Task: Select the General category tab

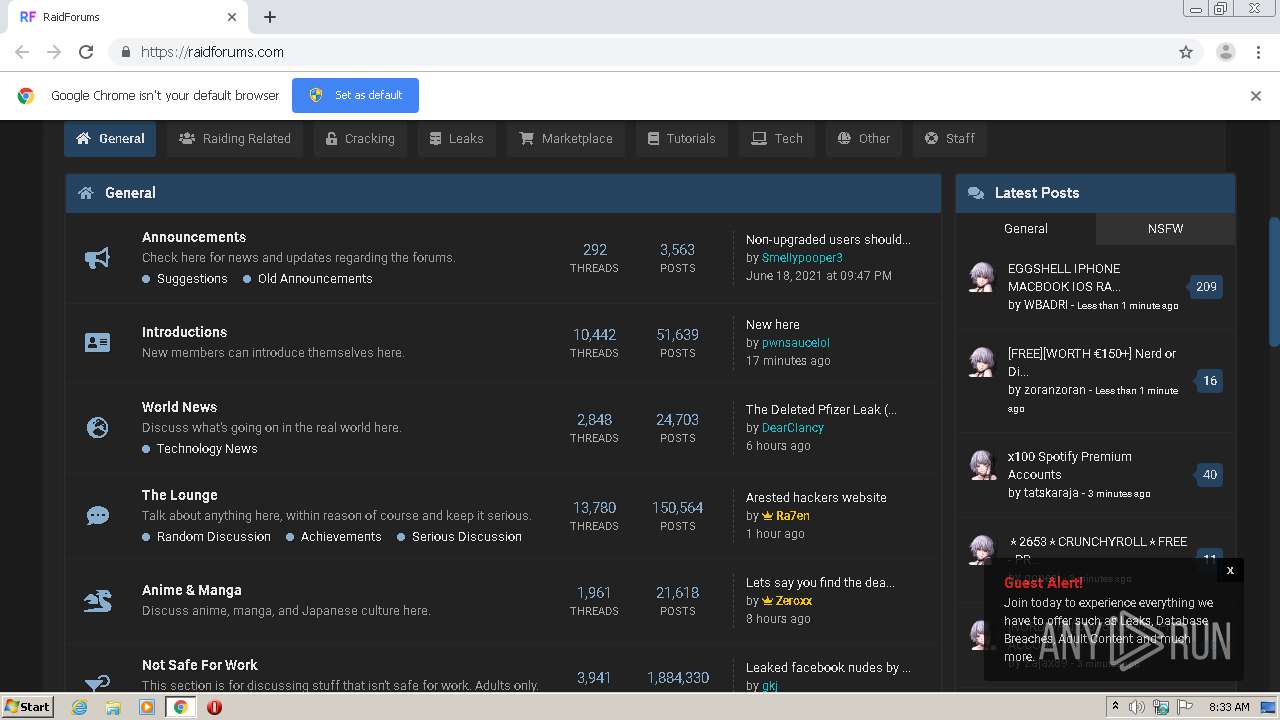Action: pyautogui.click(x=110, y=139)
